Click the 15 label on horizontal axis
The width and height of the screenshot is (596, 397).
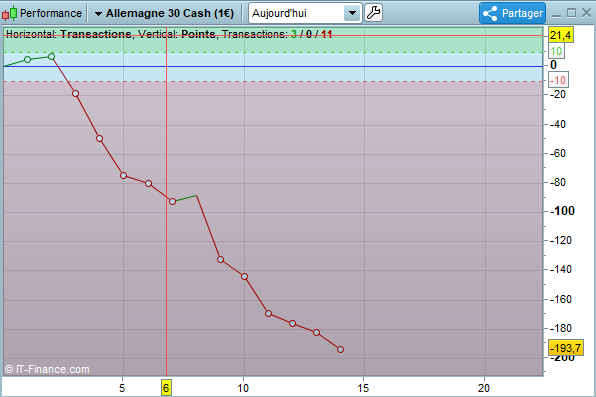[x=363, y=388]
